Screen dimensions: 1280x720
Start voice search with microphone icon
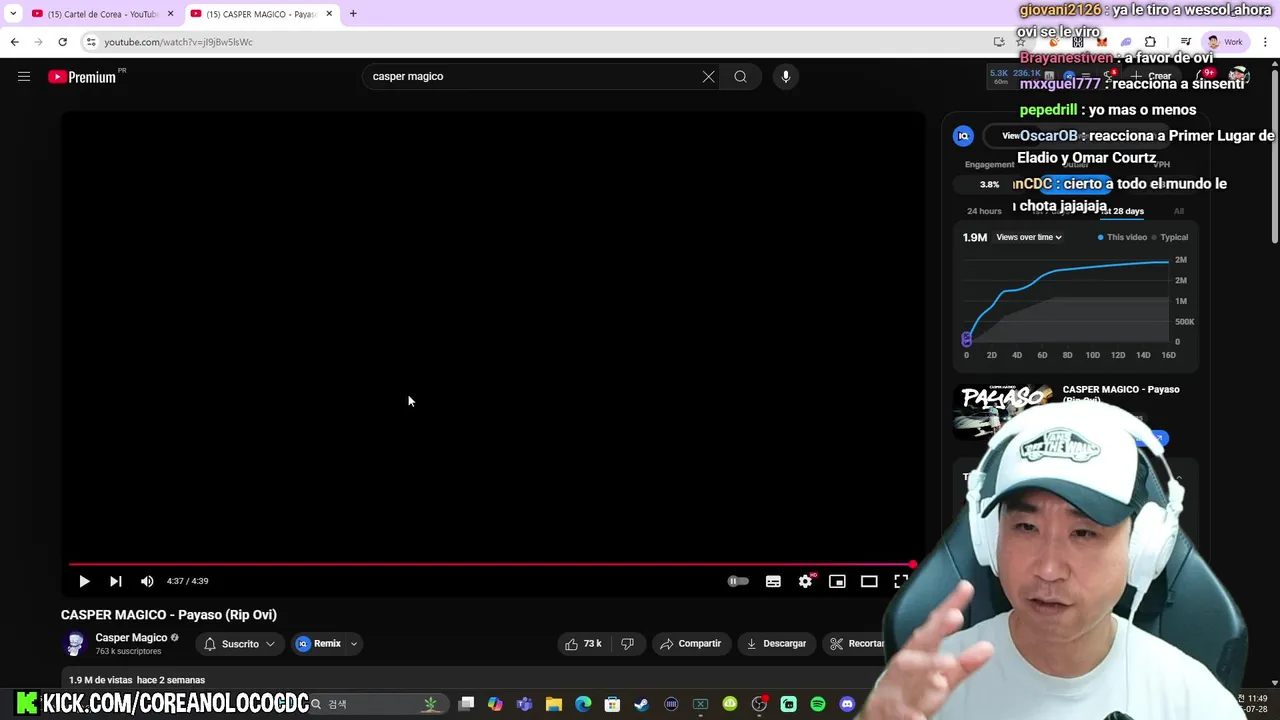click(x=786, y=77)
